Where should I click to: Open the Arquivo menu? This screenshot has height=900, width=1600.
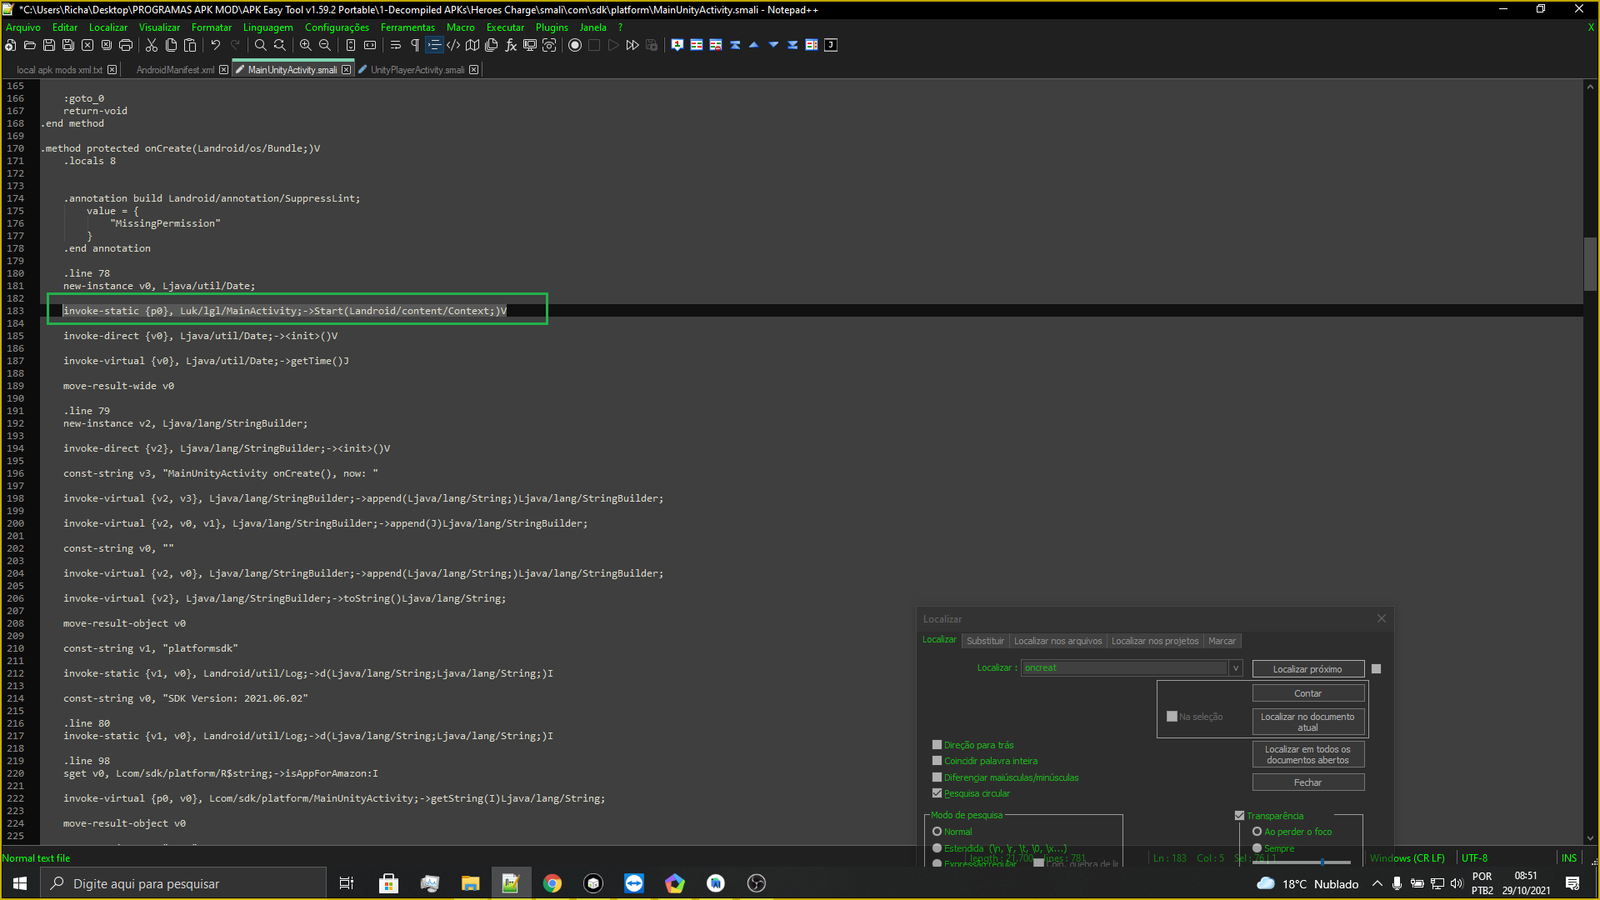(x=23, y=28)
